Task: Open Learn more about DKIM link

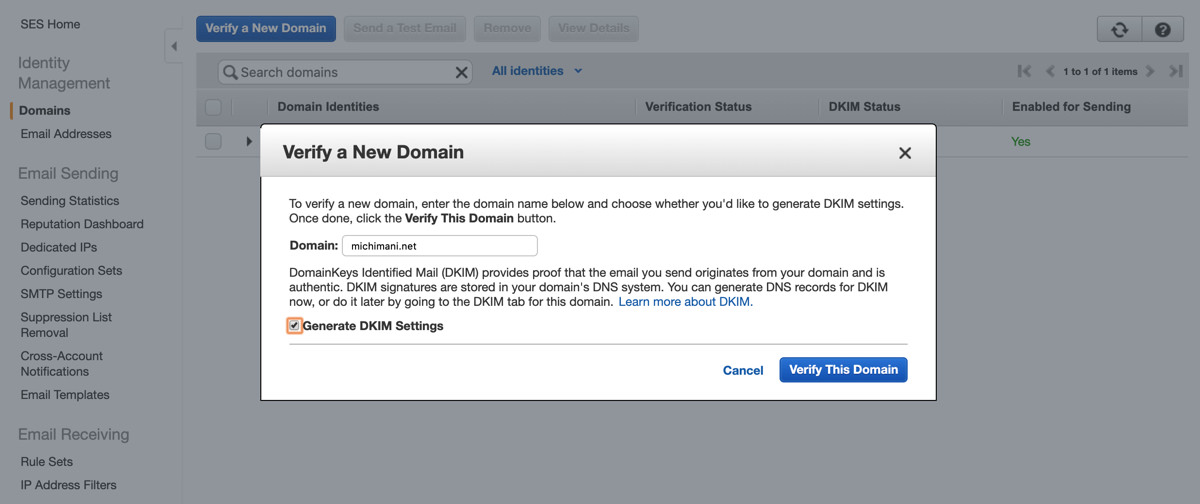Action: (685, 301)
